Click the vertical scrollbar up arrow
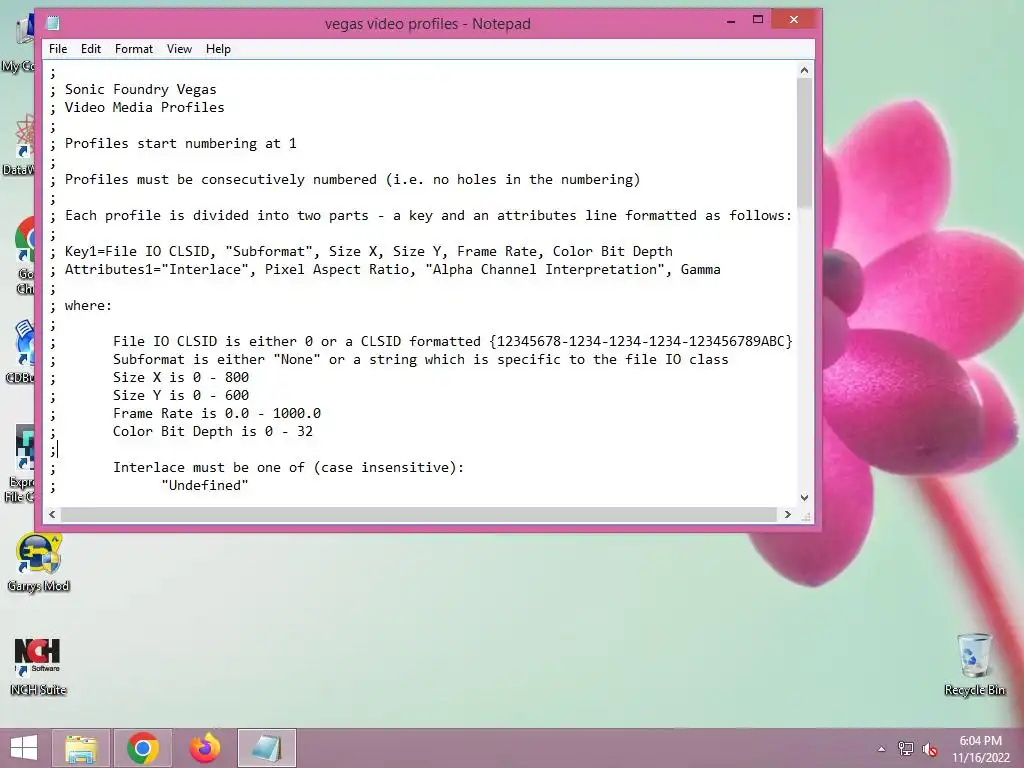Image resolution: width=1024 pixels, height=768 pixels. tap(805, 70)
